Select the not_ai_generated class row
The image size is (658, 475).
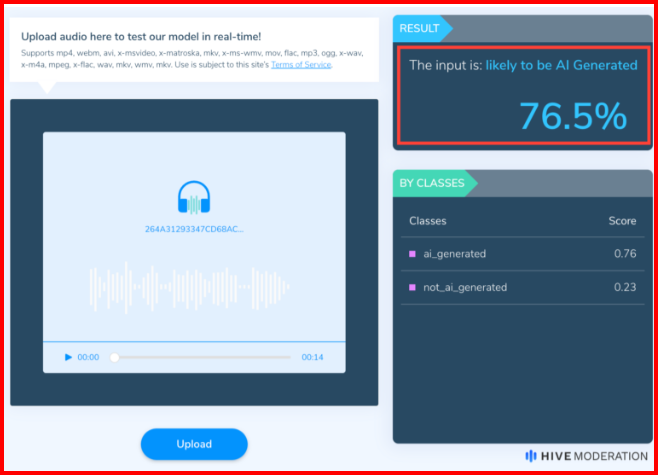point(522,287)
